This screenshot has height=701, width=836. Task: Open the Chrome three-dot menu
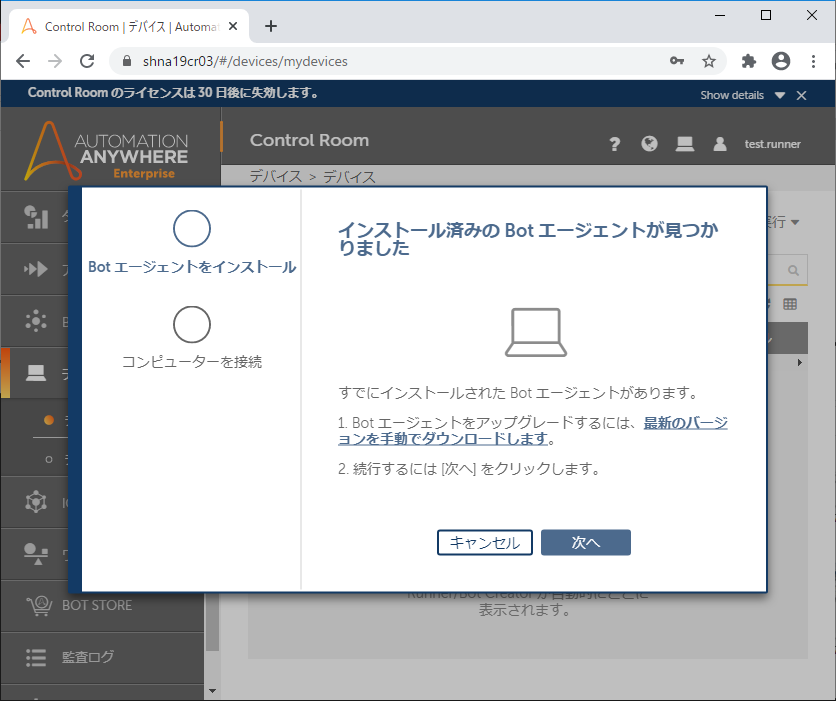(x=813, y=61)
